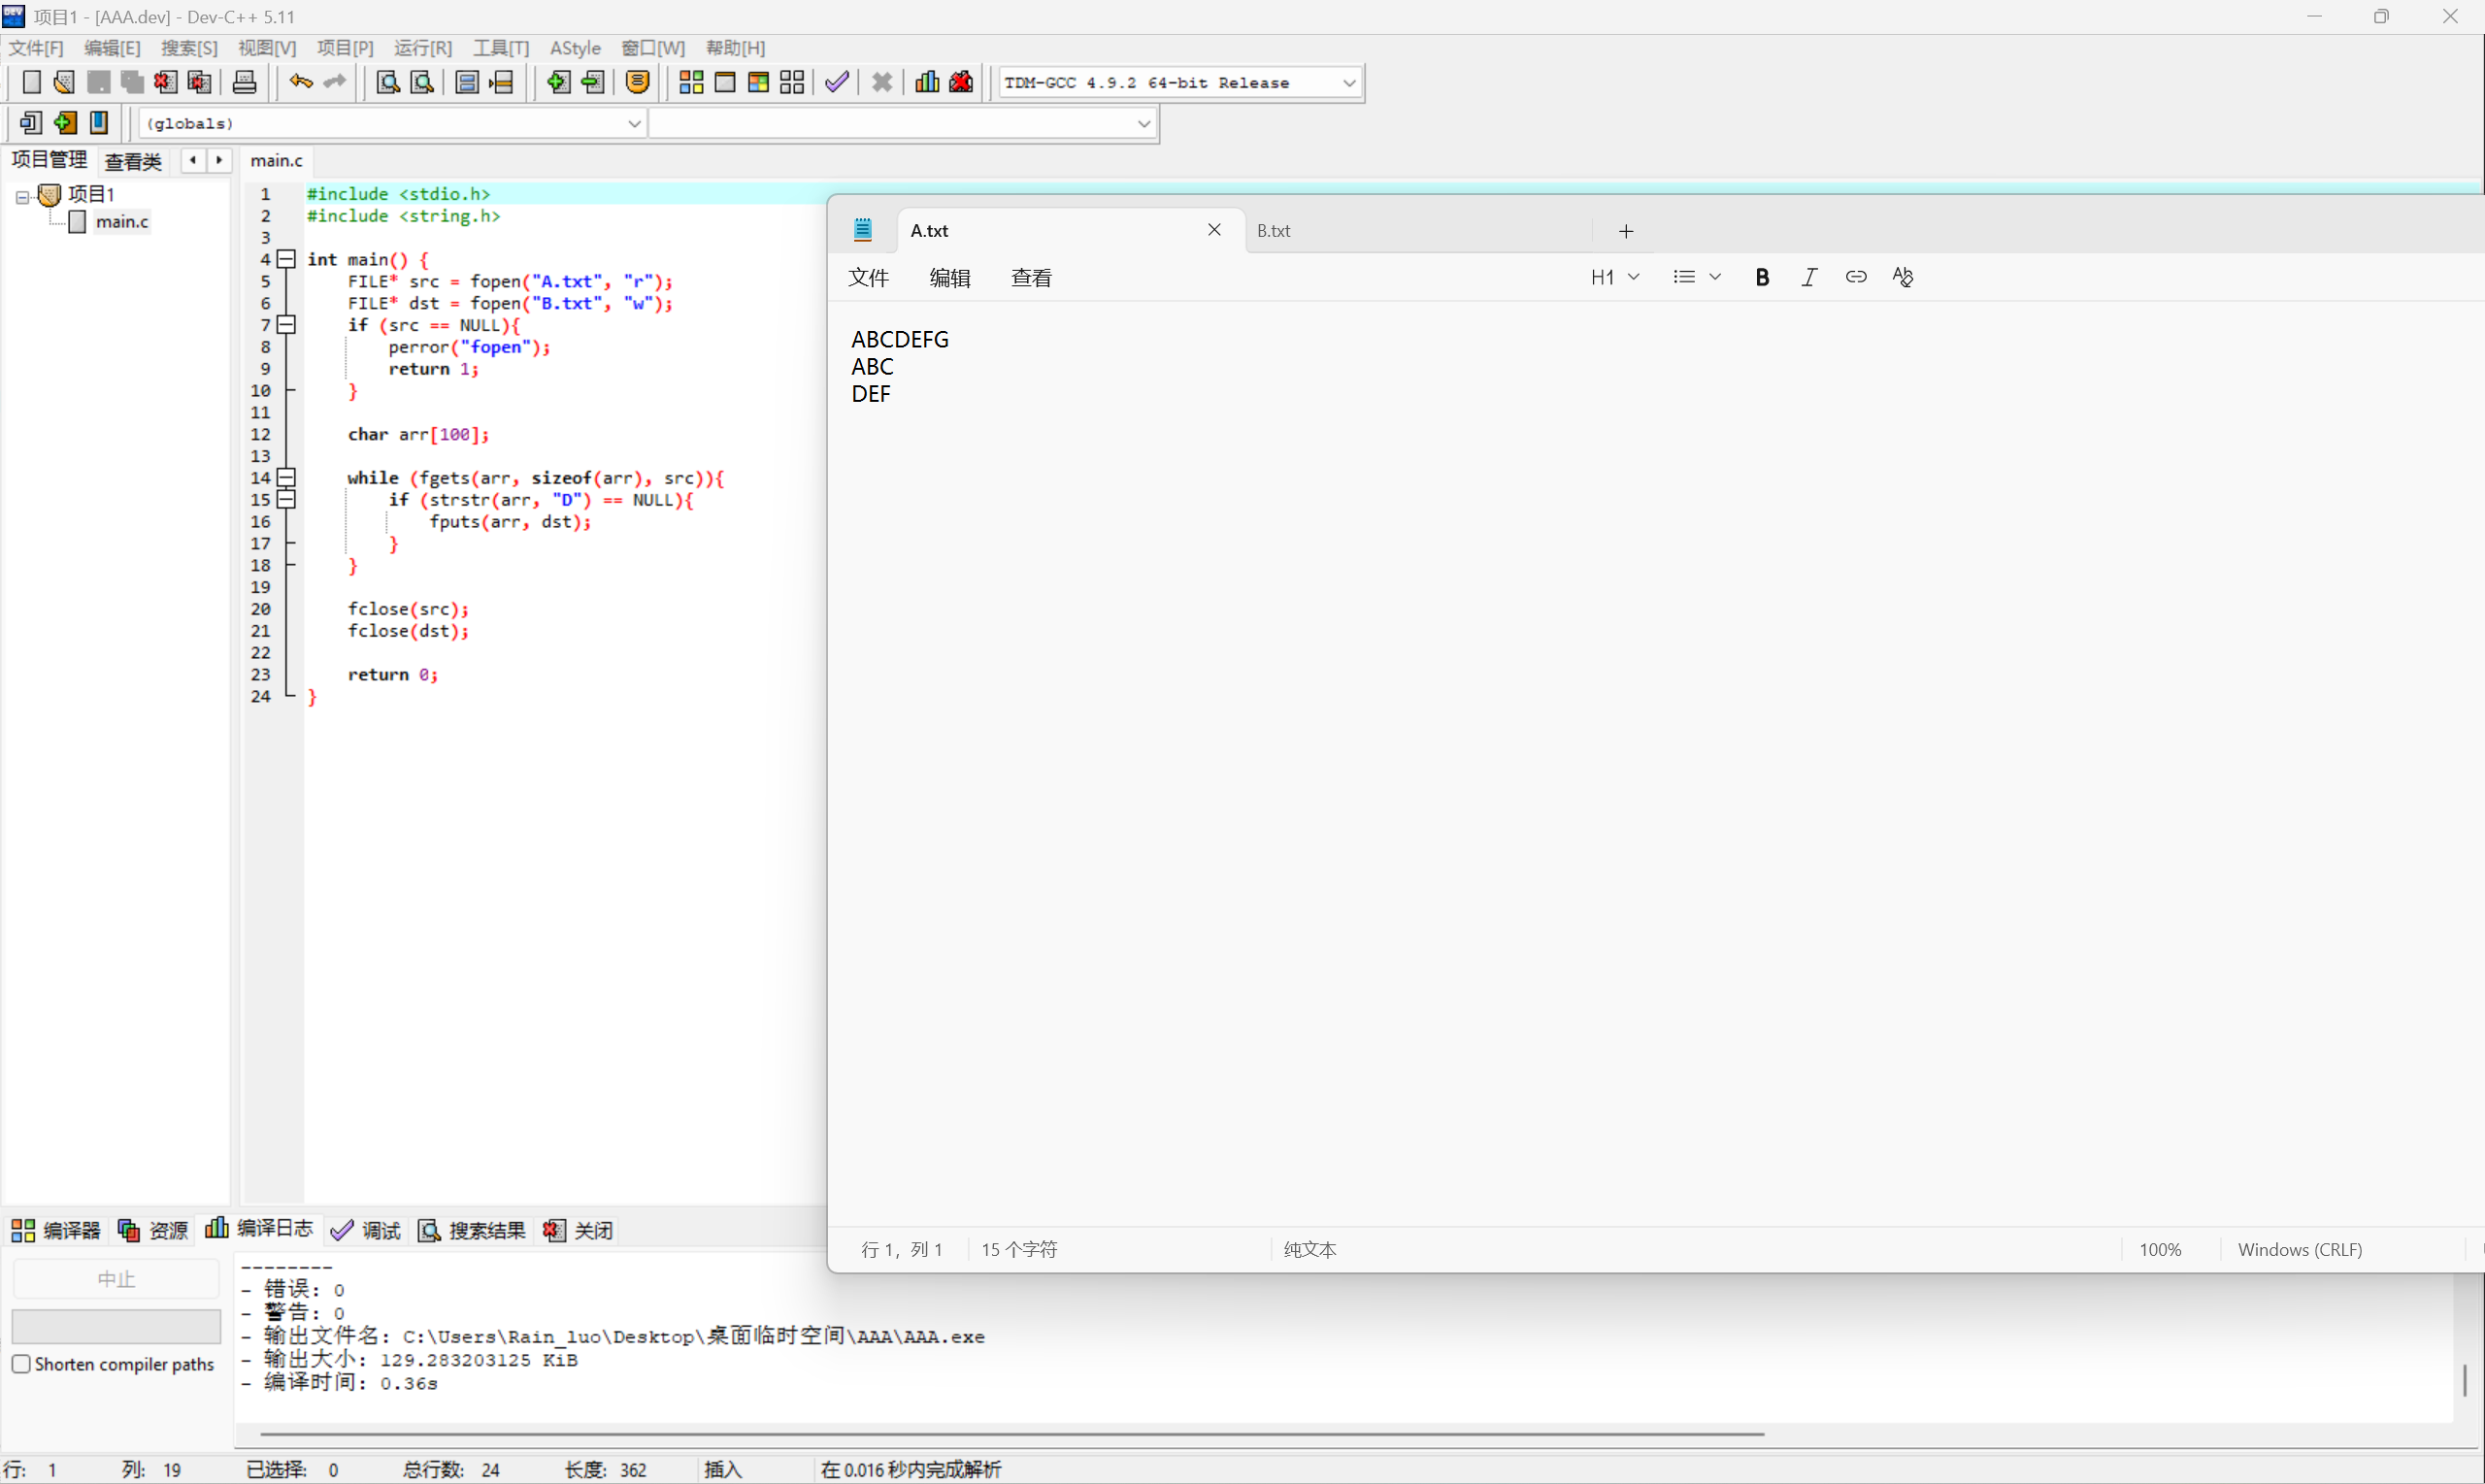Open the TDM-GCC compiler selection dropdown

(1349, 83)
